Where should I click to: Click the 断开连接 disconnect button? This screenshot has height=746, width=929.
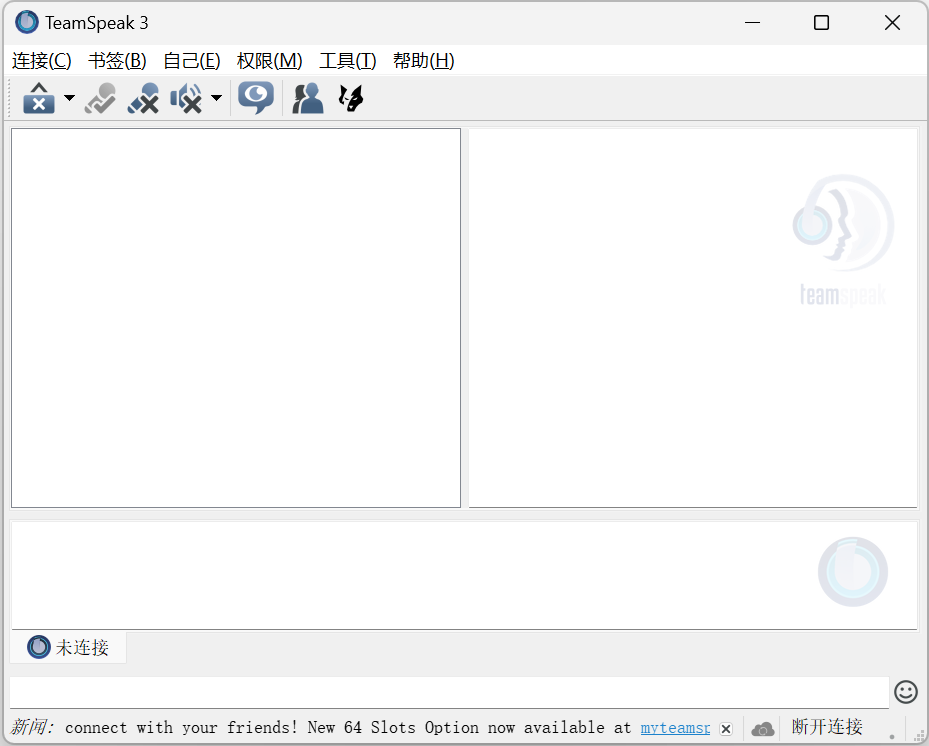tap(826, 727)
